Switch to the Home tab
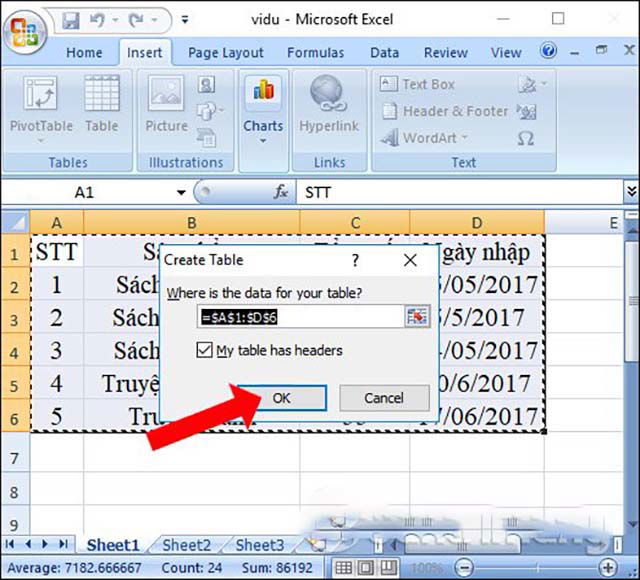Viewport: 640px width, 580px height. tap(84, 53)
